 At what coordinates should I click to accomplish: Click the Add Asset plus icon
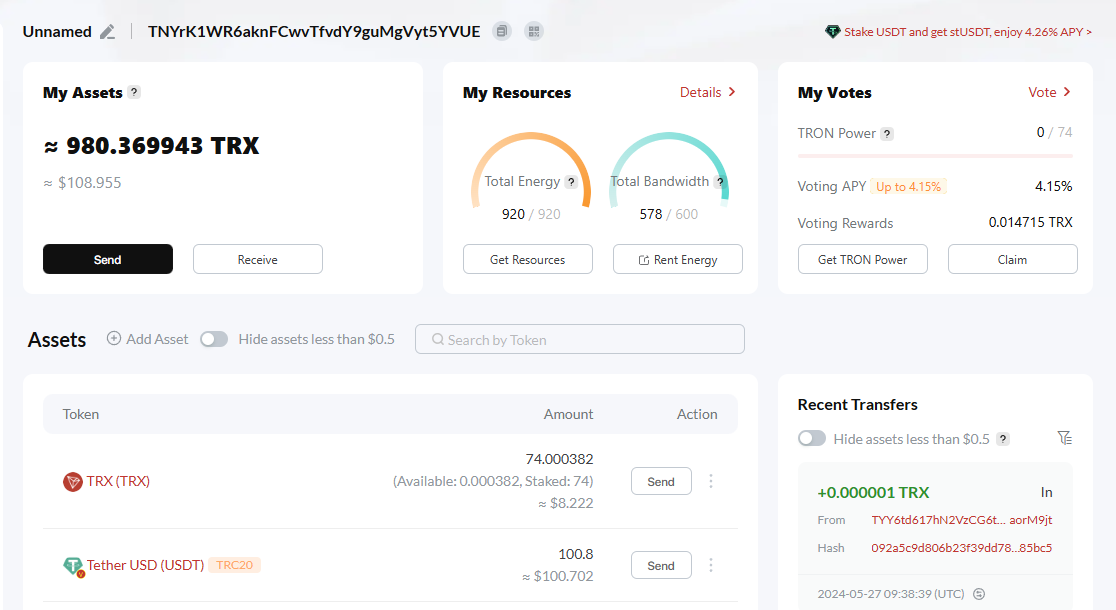[114, 339]
